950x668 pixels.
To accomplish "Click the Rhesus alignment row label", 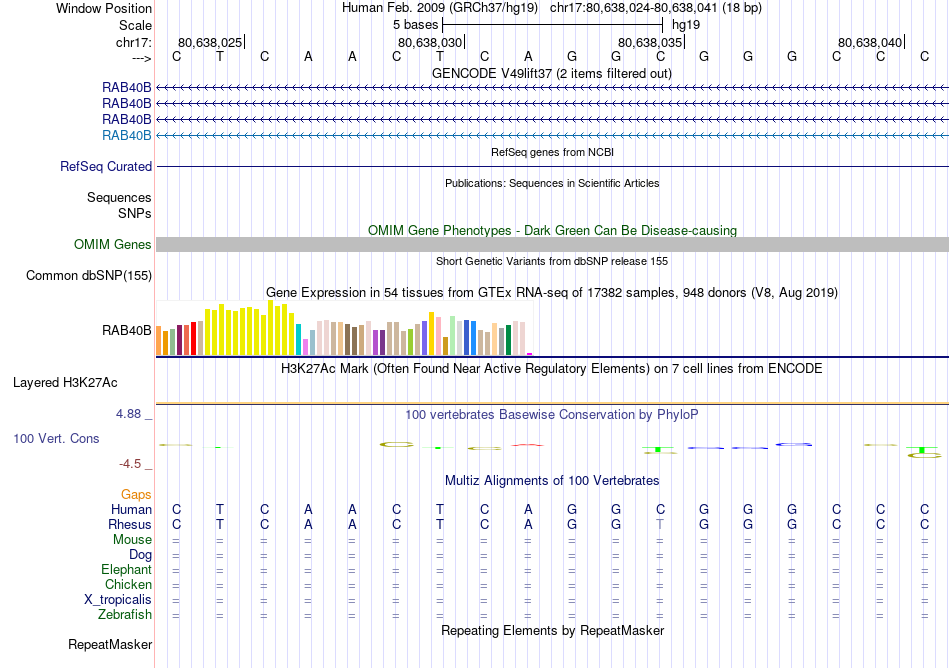I will click(x=130, y=524).
